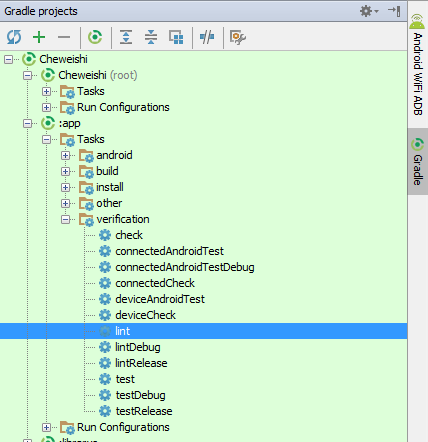Refresh all Gradle projects
The image size is (428, 442).
point(14,37)
